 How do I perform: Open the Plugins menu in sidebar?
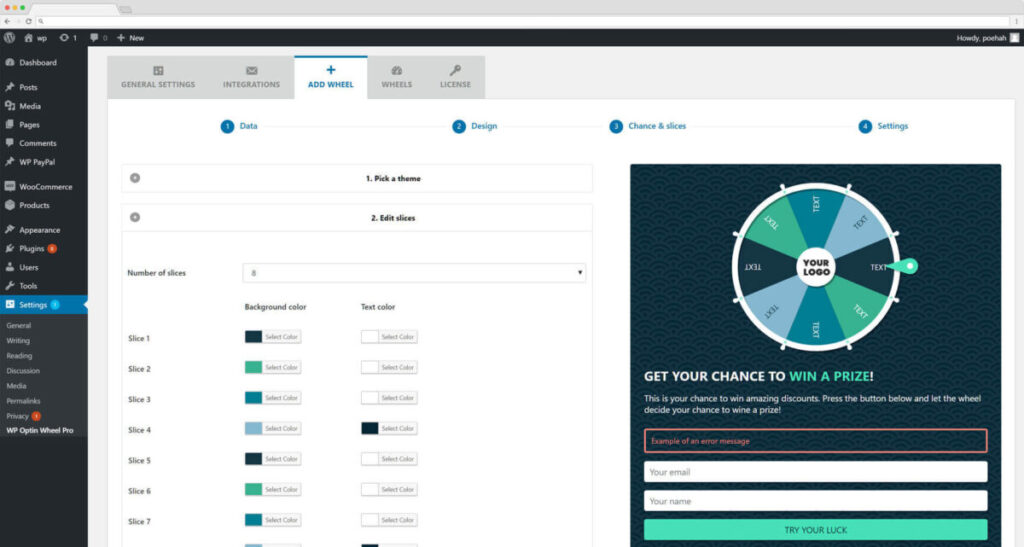click(x=32, y=249)
